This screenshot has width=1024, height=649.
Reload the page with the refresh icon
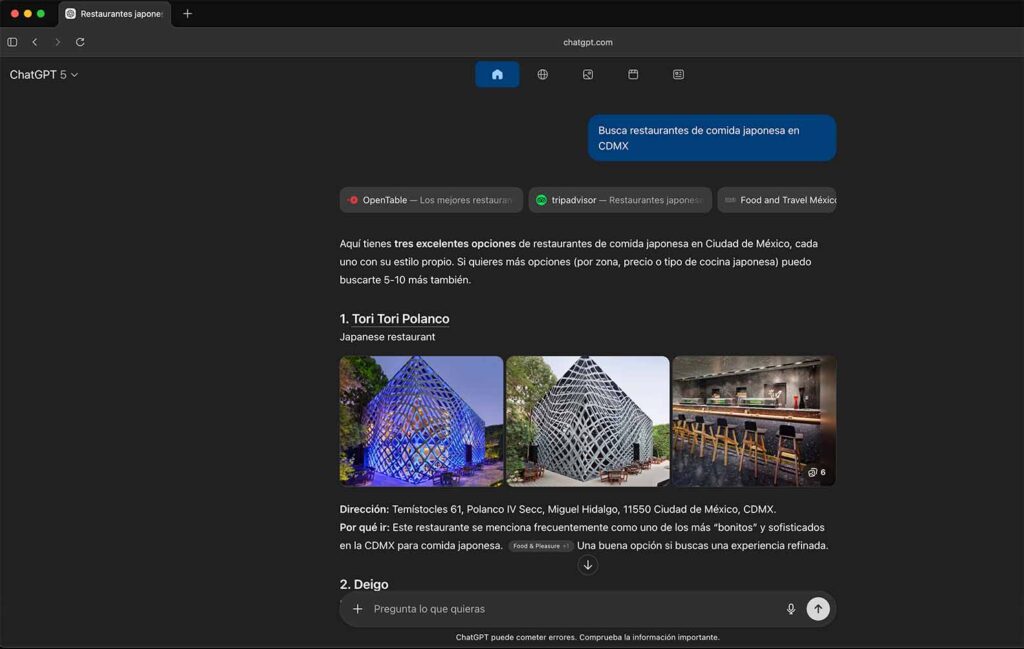[x=78, y=42]
